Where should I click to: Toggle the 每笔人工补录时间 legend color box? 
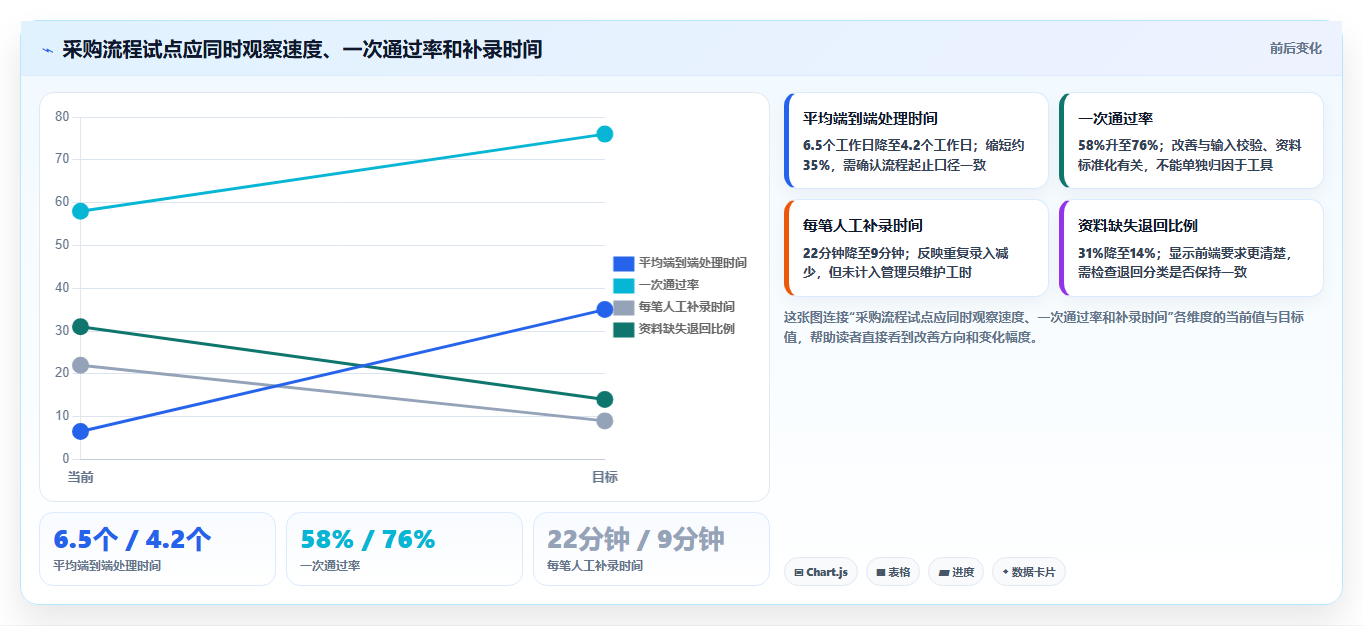624,307
